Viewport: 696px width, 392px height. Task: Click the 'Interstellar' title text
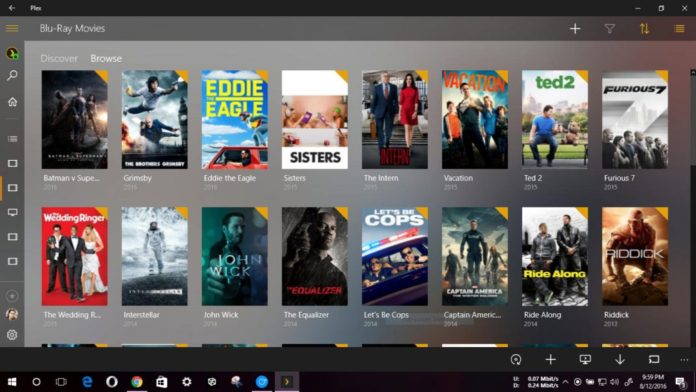pyautogui.click(x=141, y=315)
